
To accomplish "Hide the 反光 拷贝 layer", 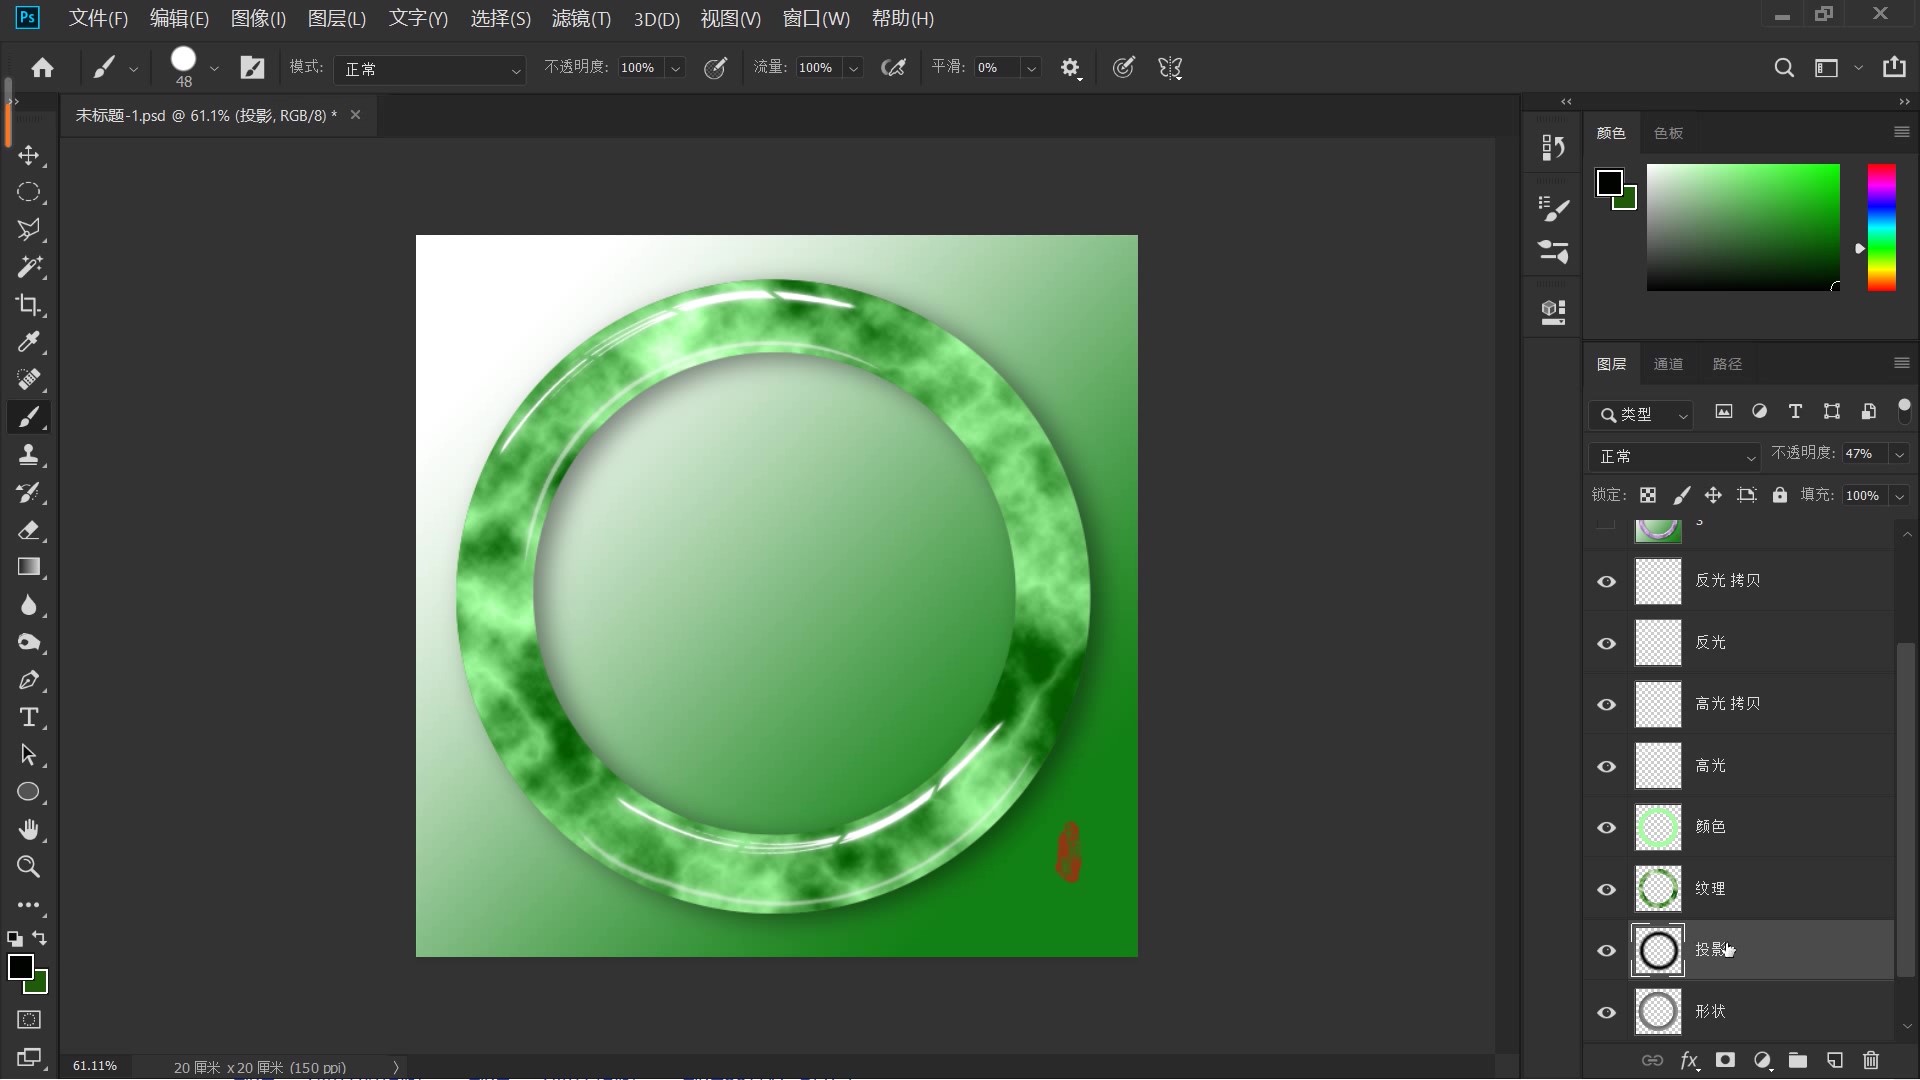I will point(1607,582).
